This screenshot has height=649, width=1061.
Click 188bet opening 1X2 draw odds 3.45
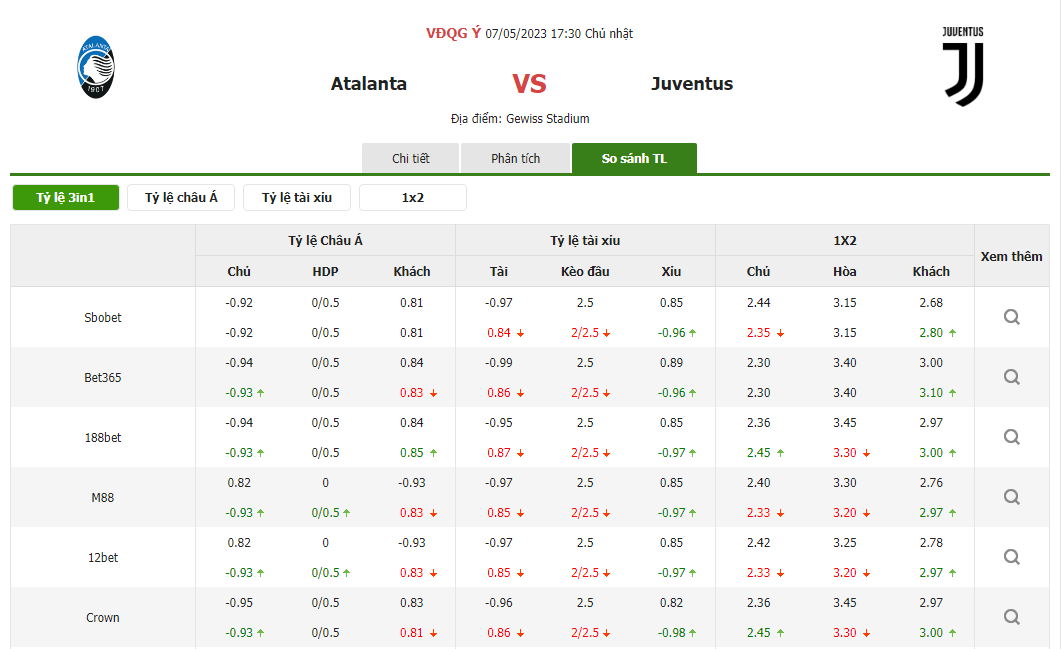[844, 422]
